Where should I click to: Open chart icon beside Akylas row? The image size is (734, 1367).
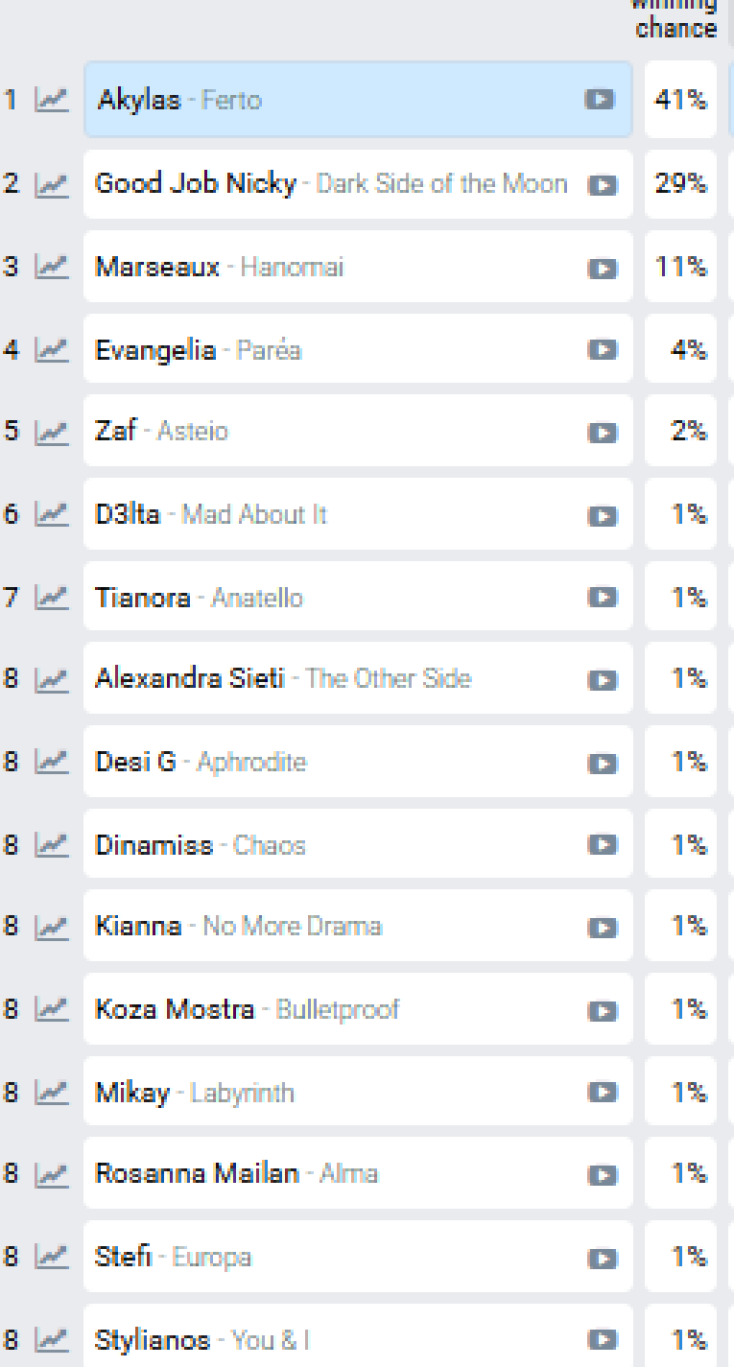click(51, 99)
